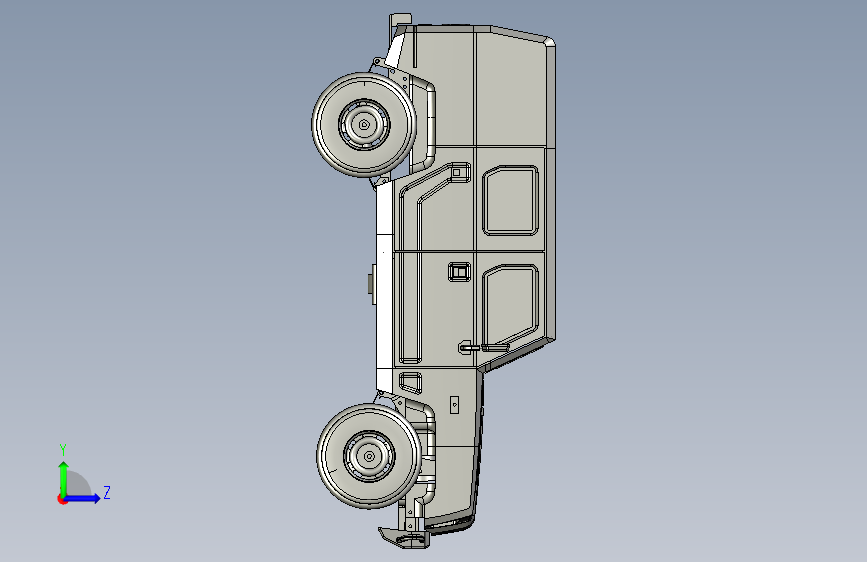
Task: Click the blue Z axis arrow of the triad
Action: point(83,498)
